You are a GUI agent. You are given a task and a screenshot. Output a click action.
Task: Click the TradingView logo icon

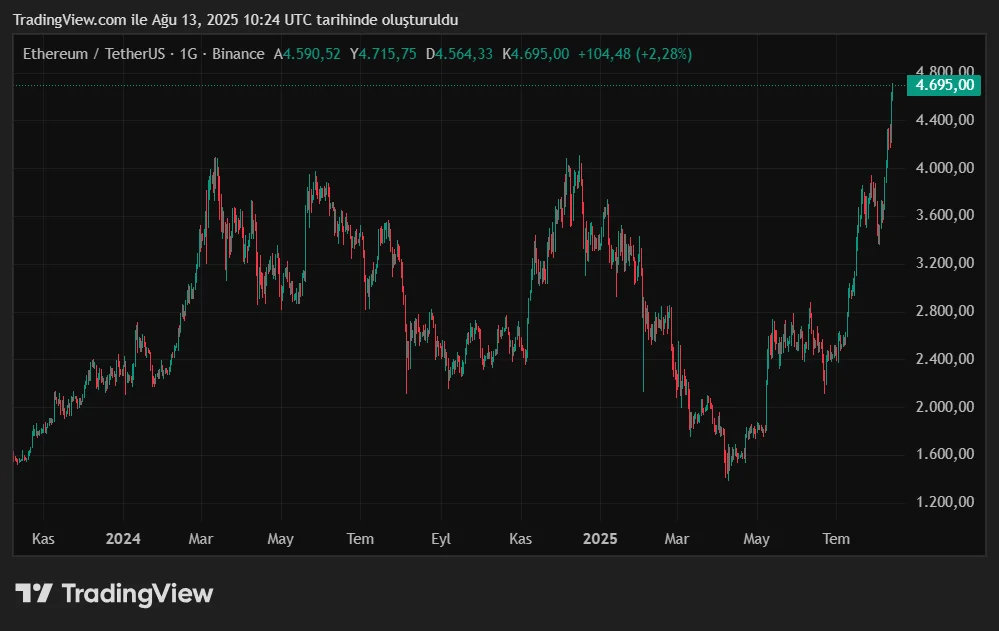pyautogui.click(x=34, y=593)
